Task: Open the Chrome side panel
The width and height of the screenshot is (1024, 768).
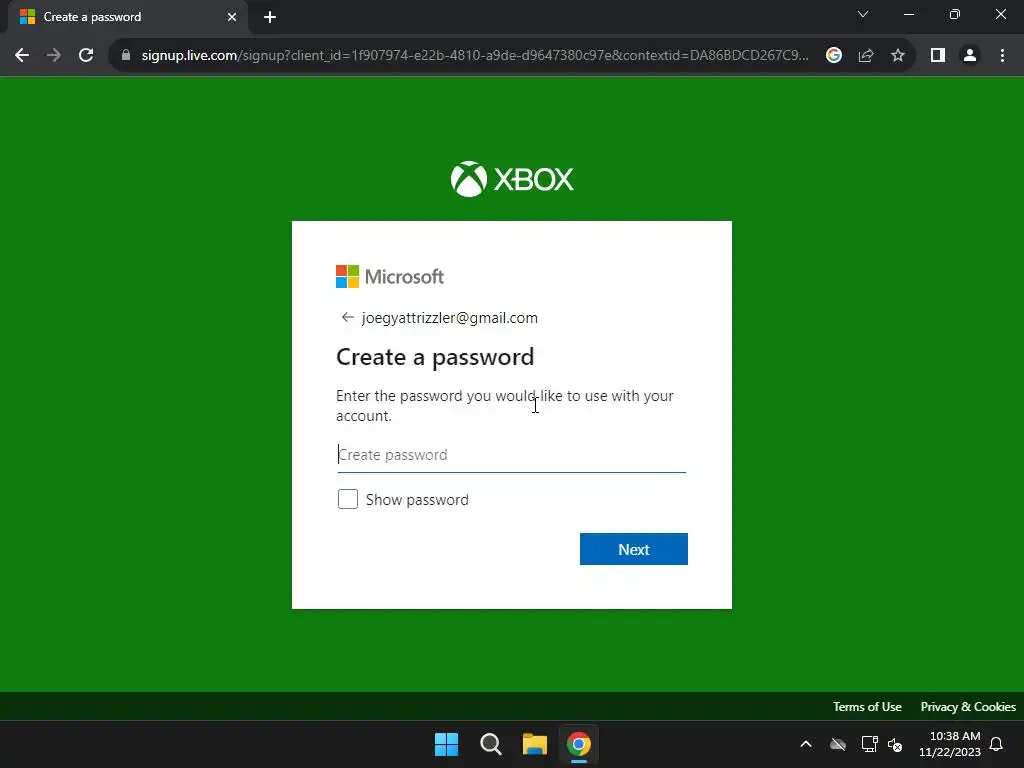Action: (938, 56)
